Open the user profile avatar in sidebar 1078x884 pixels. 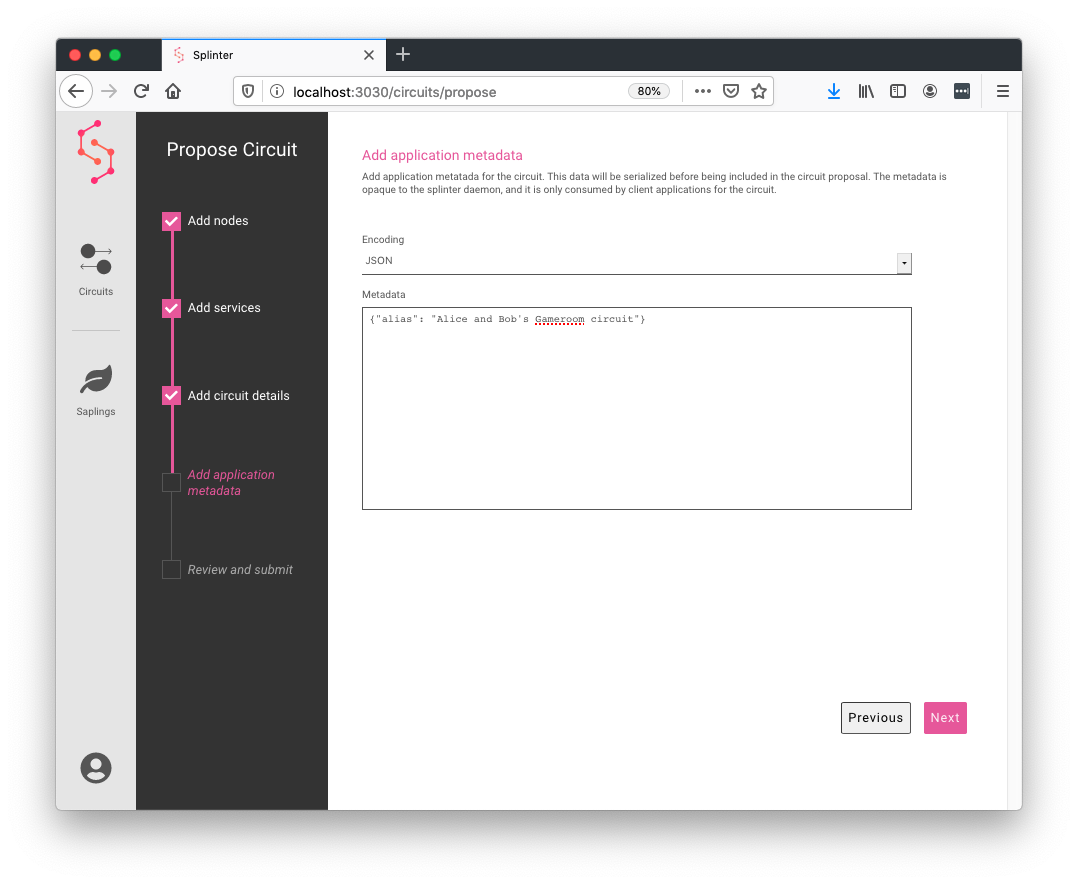(x=96, y=768)
